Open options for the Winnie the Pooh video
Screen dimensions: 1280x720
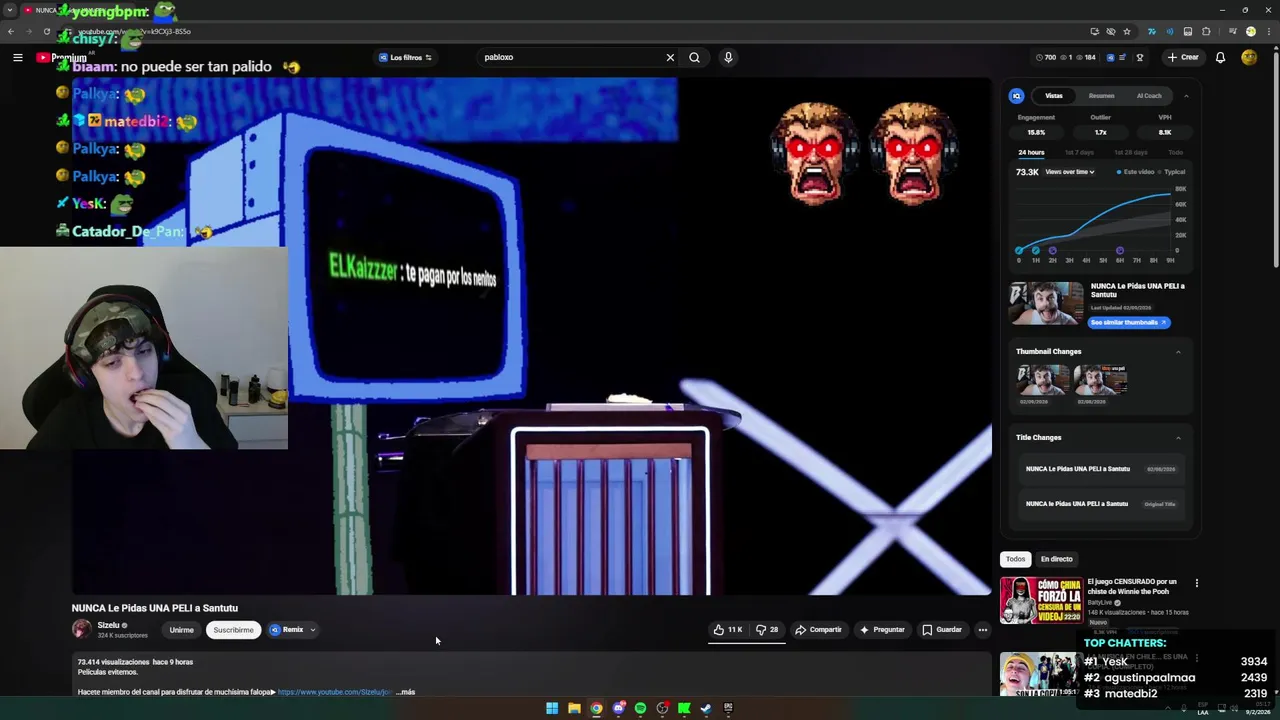[1196, 583]
